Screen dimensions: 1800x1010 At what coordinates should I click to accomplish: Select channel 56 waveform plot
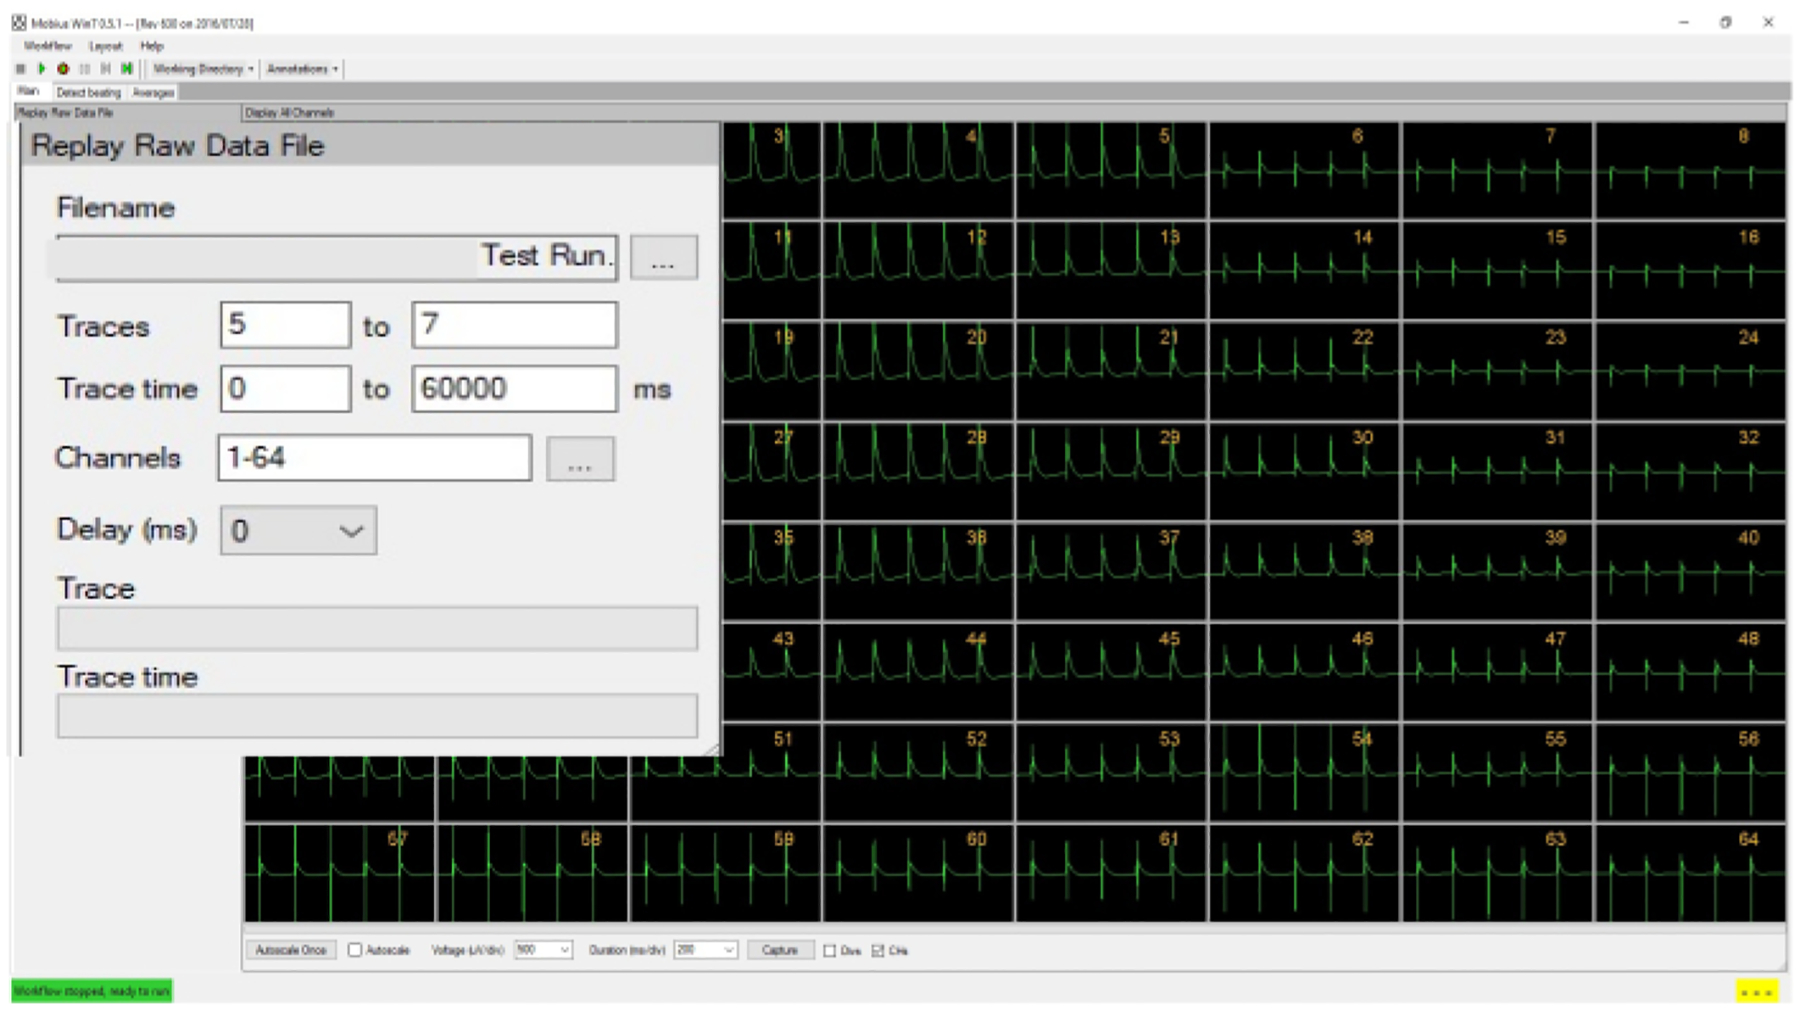tap(1690, 772)
